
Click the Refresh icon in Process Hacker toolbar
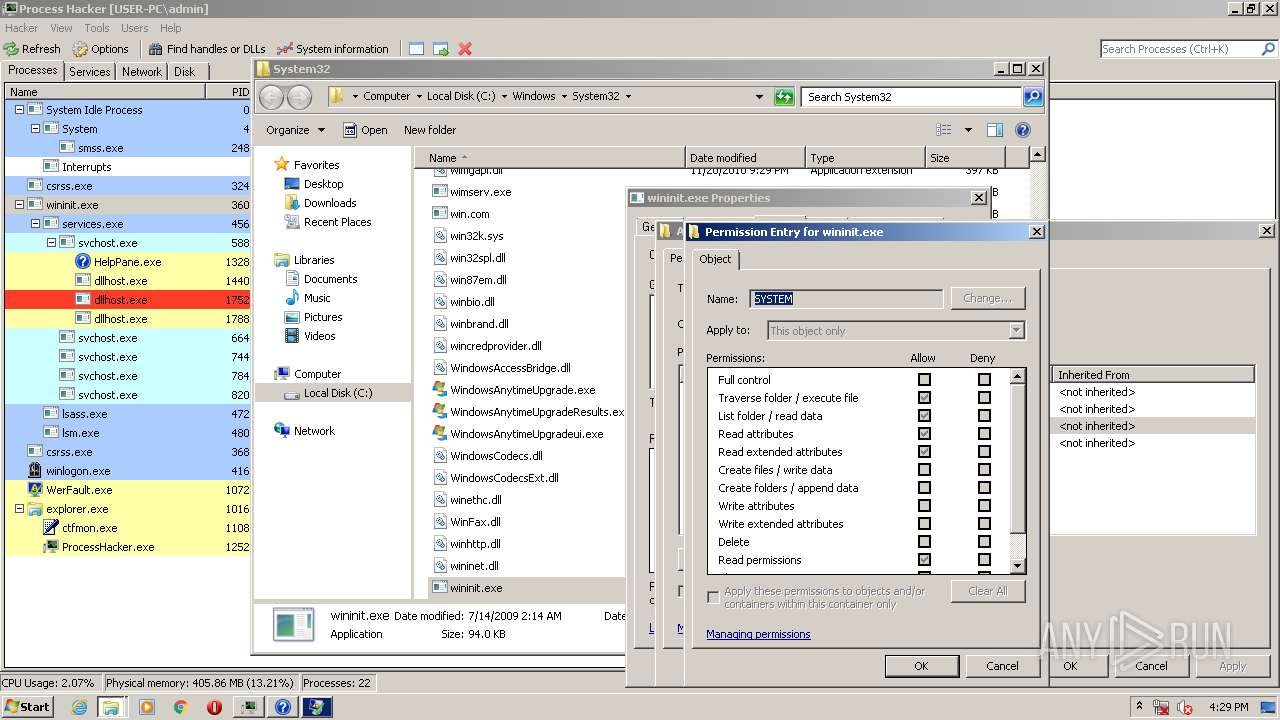[11, 48]
